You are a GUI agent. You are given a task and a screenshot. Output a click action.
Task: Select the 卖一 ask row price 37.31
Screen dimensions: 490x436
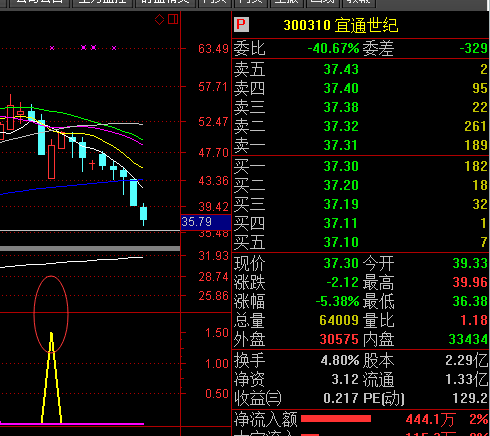340,145
